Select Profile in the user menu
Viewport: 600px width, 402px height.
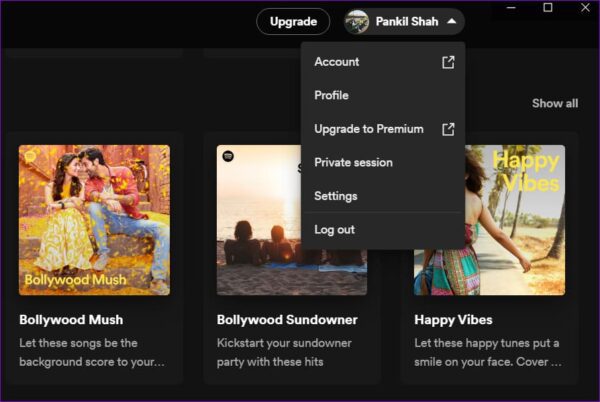[x=331, y=95]
